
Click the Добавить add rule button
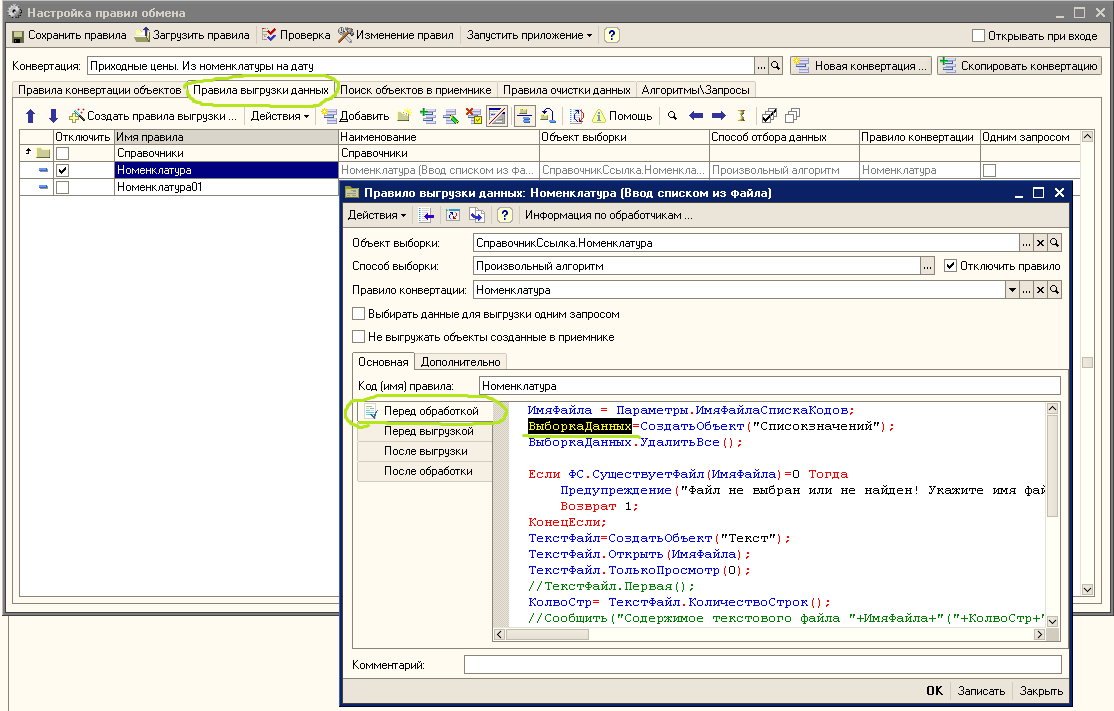(x=356, y=116)
